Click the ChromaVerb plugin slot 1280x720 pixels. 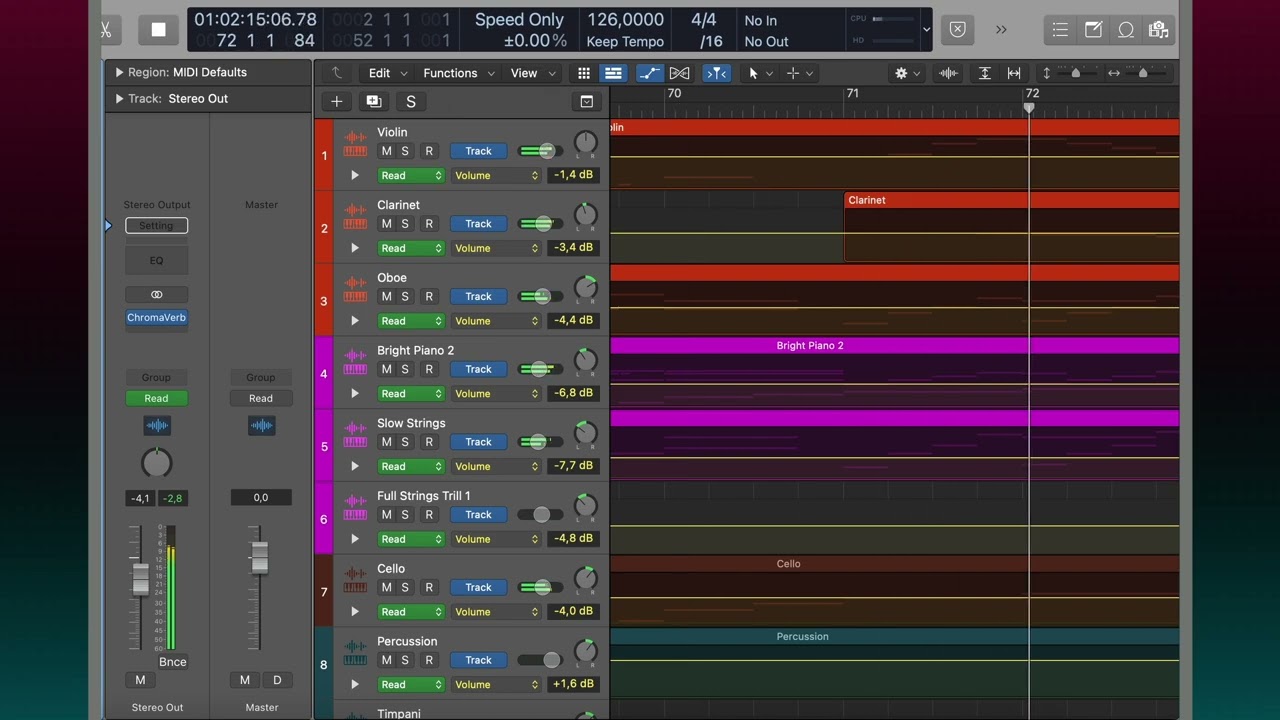pyautogui.click(x=156, y=318)
